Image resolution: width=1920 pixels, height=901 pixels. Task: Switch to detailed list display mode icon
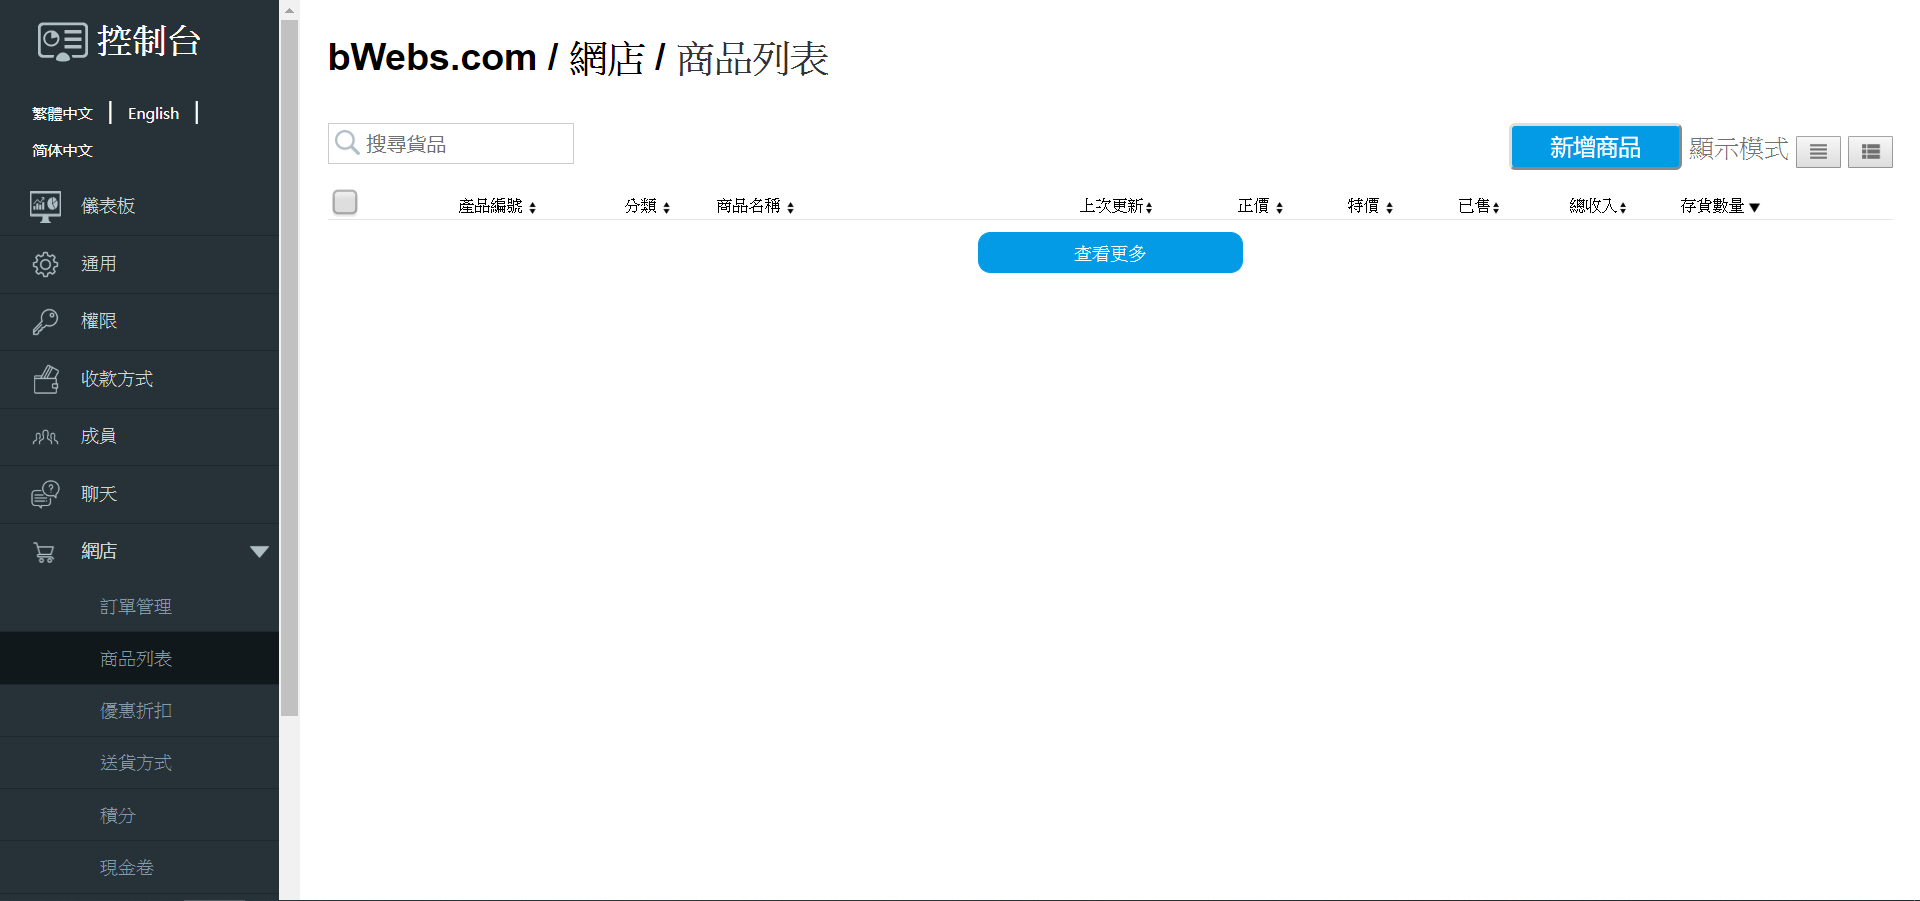tap(1869, 152)
